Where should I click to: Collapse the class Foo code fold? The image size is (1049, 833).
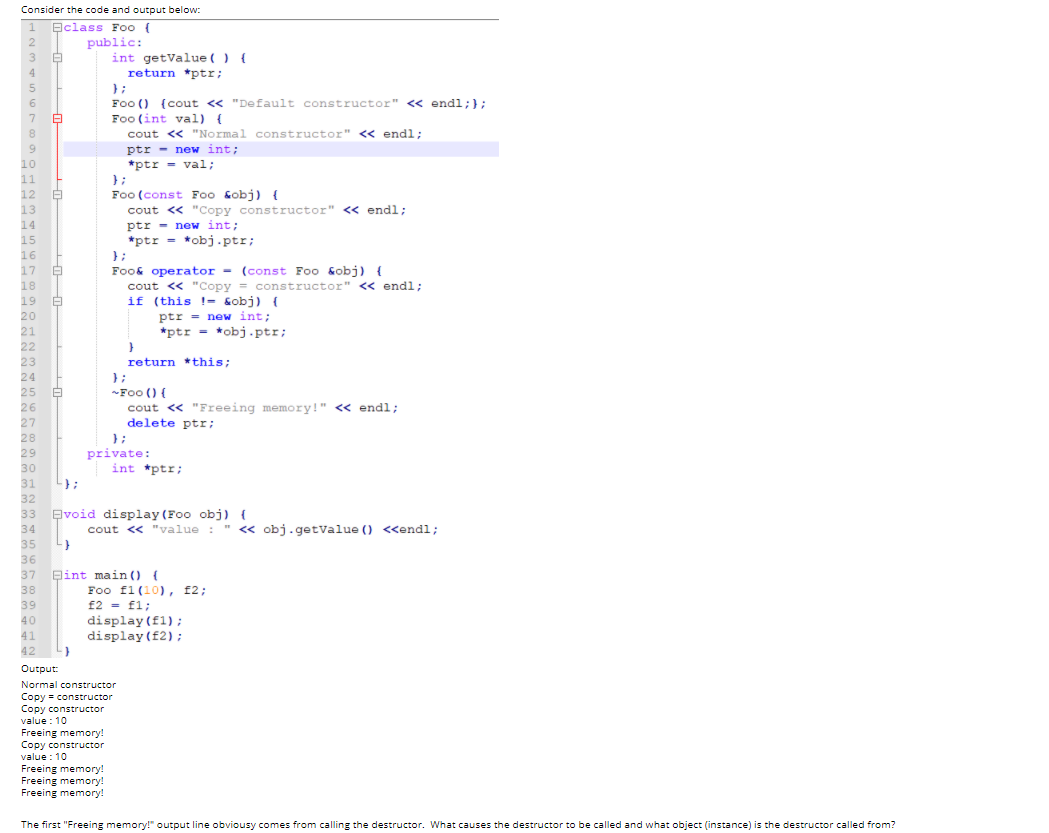(57, 27)
